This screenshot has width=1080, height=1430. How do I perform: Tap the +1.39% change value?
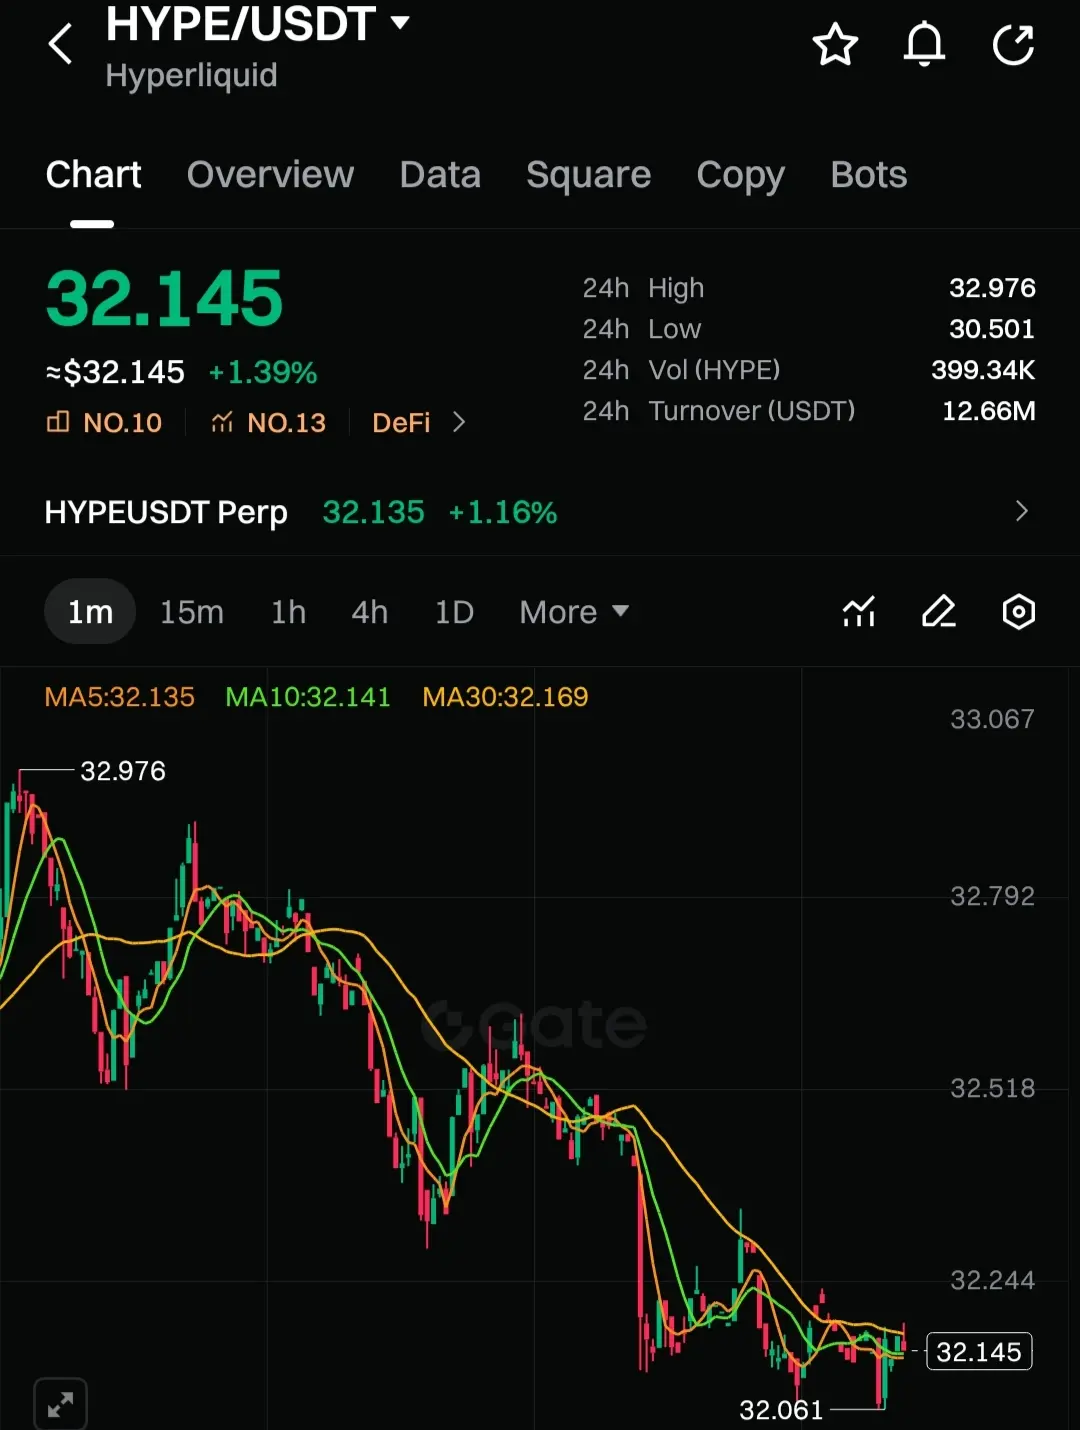(263, 373)
